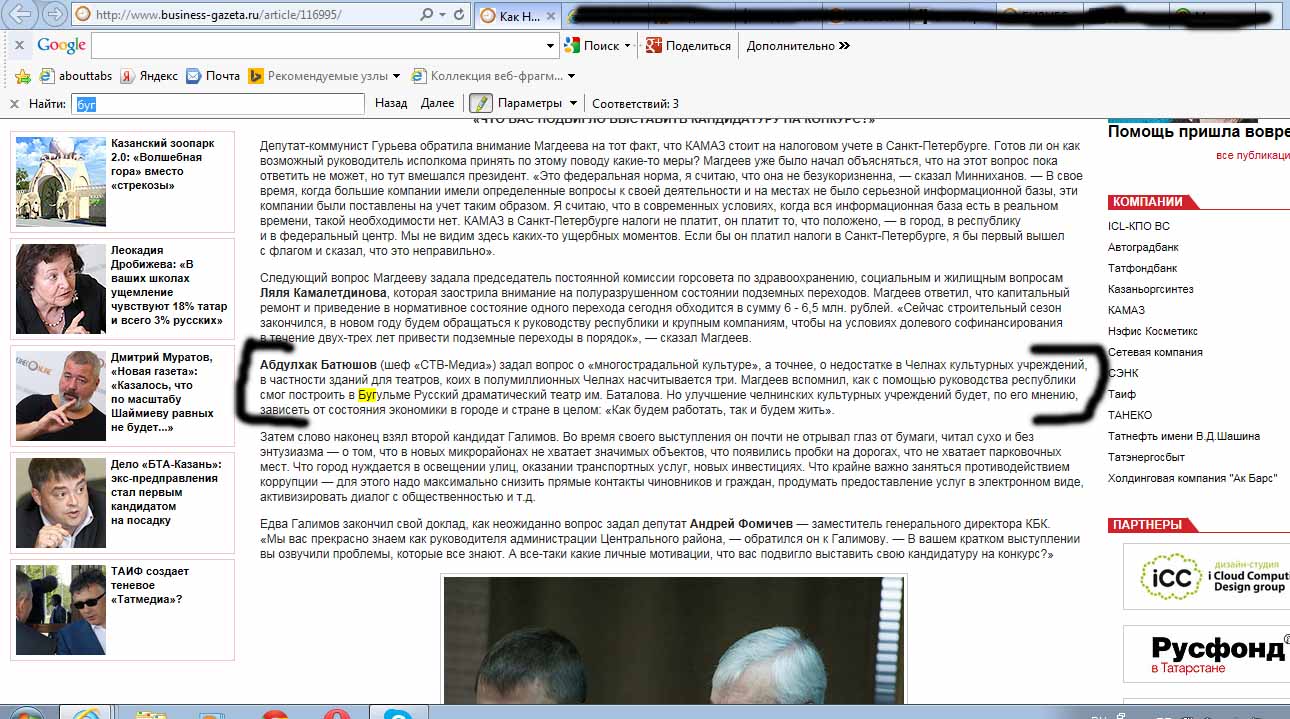Click the Коллекция веб-фрагм... favorites item

[x=486, y=76]
